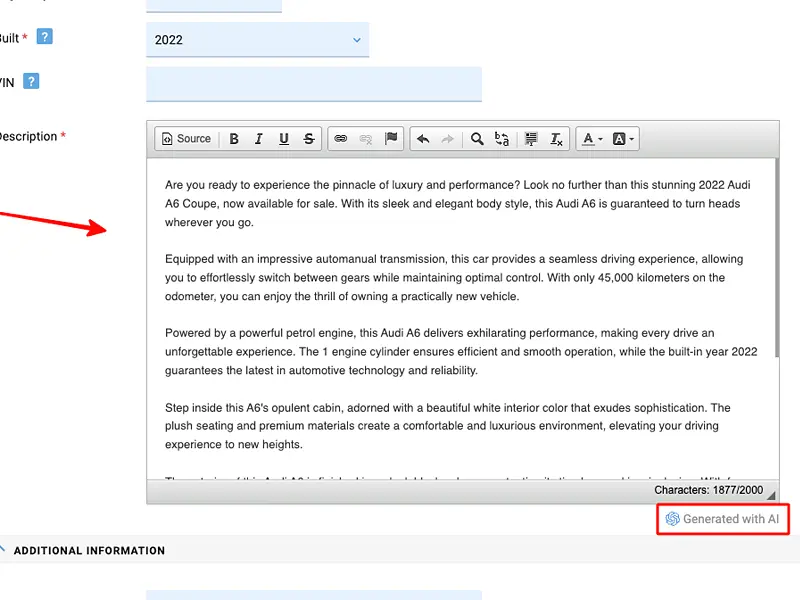Click the Source button in editor toolbar
Image resolution: width=800 pixels, height=600 pixels.
coord(186,139)
